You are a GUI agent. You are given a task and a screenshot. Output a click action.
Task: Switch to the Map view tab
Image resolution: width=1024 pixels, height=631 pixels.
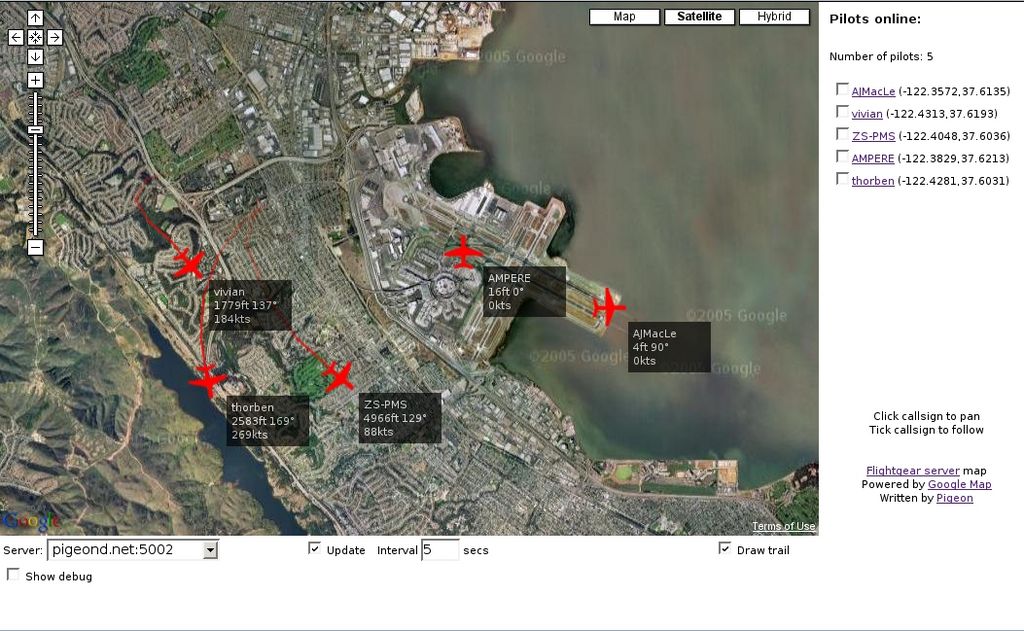(x=625, y=17)
